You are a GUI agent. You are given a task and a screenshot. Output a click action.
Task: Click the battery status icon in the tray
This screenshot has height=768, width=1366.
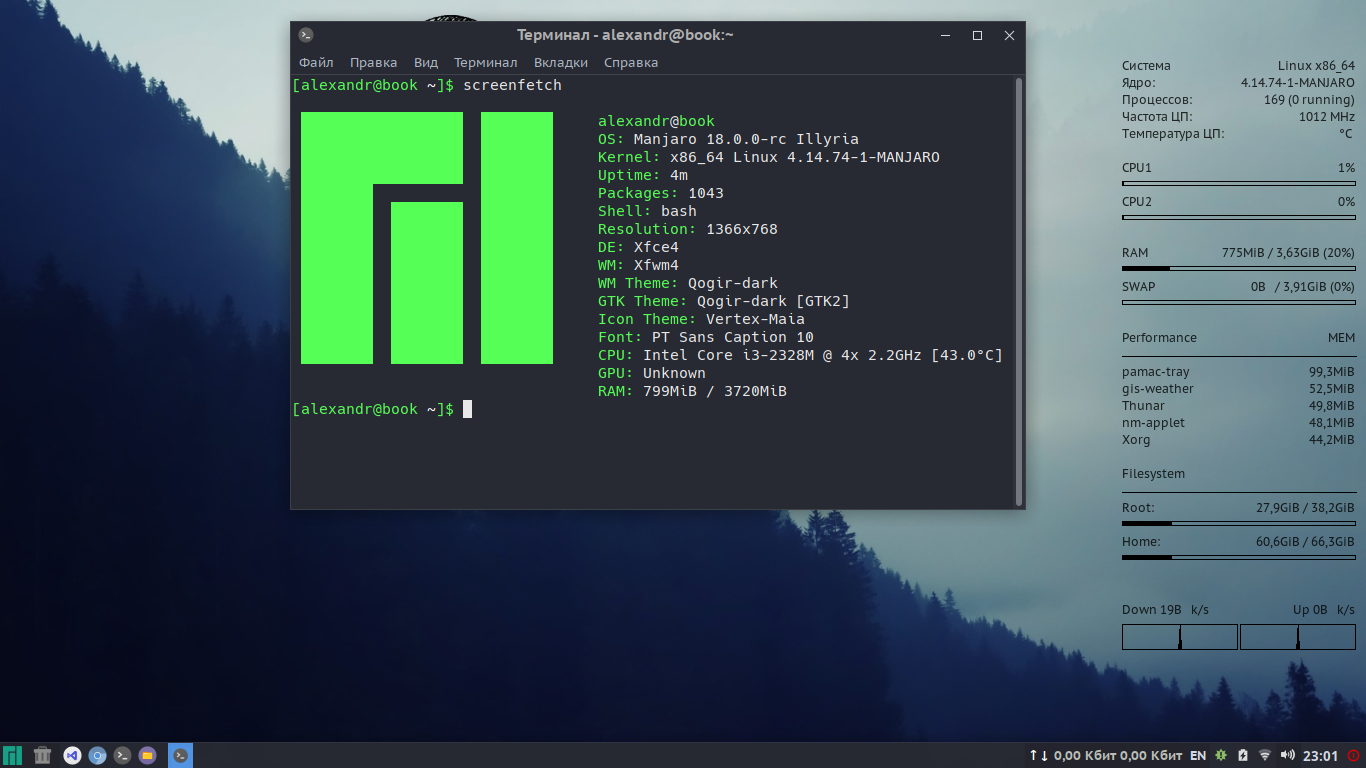[1242, 756]
